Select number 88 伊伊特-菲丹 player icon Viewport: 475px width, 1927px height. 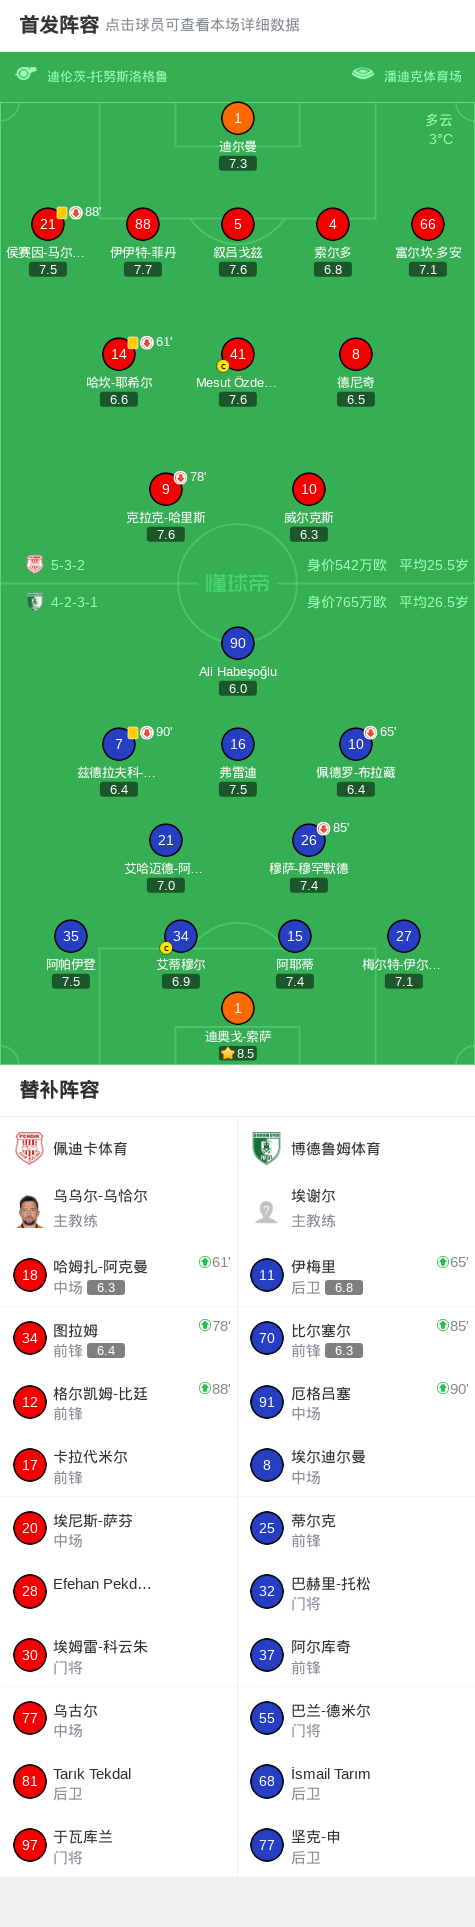pos(143,225)
